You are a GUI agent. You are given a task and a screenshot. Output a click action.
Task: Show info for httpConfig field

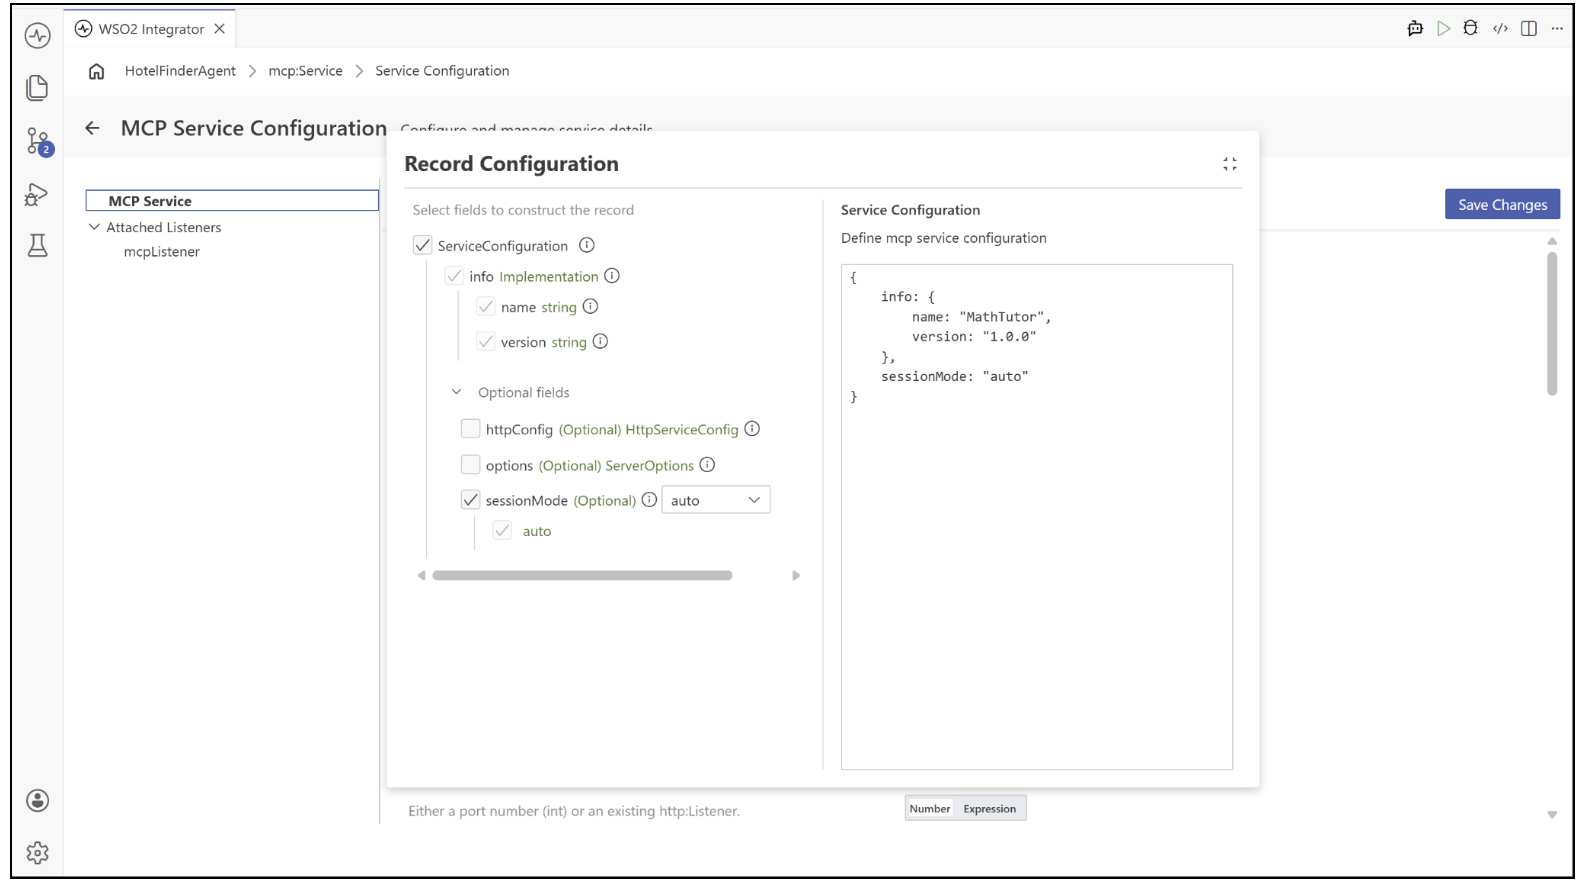pyautogui.click(x=752, y=429)
